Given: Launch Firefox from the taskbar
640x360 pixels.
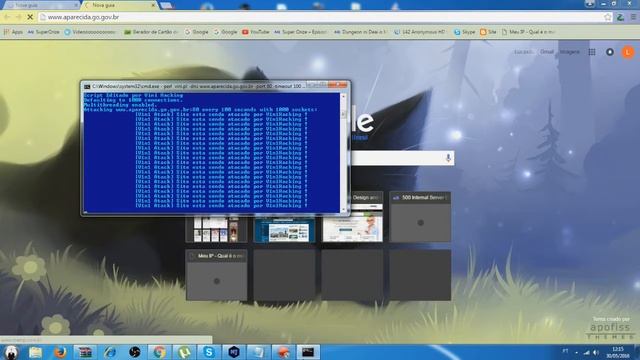Looking at the screenshot, I should 60,352.
